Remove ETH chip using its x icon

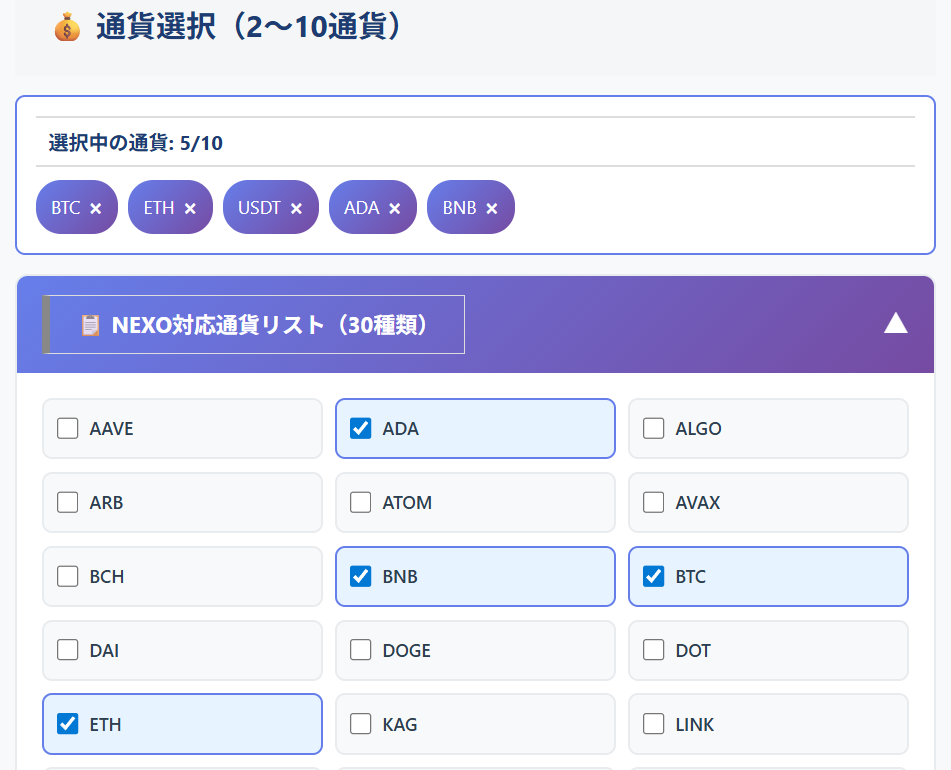click(190, 208)
